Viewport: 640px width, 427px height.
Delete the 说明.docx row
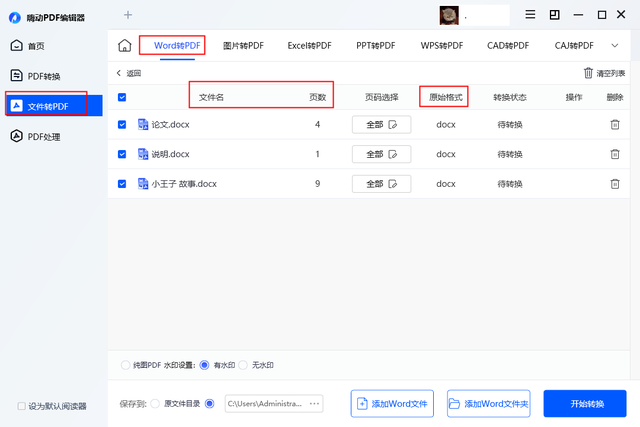coord(615,154)
